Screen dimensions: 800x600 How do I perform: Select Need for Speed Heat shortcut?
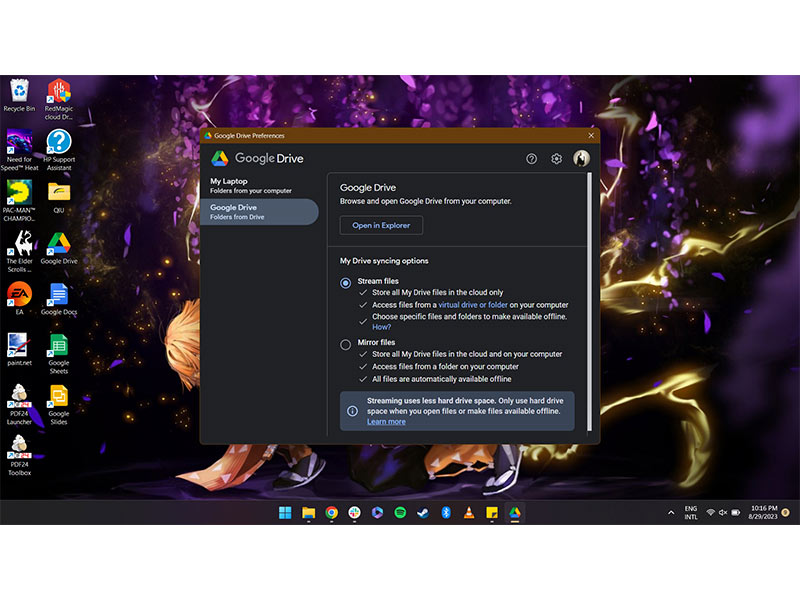click(19, 150)
